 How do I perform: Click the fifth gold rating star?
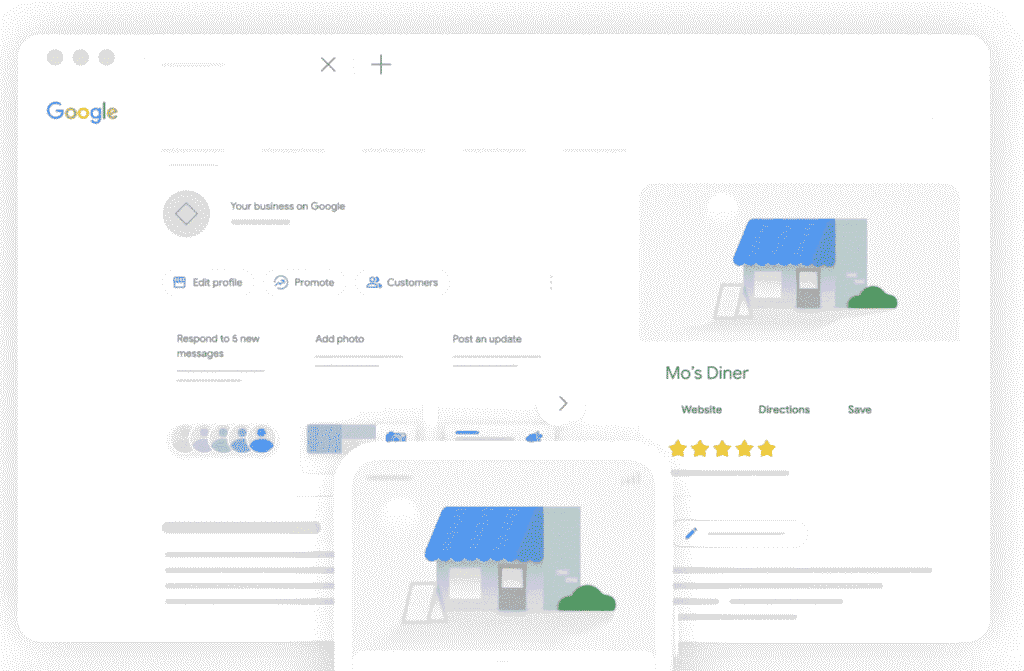pyautogui.click(x=766, y=449)
